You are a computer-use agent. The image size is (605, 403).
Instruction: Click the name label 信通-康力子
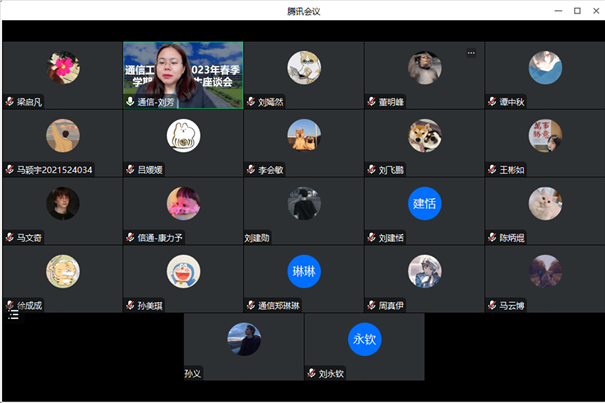(160, 238)
